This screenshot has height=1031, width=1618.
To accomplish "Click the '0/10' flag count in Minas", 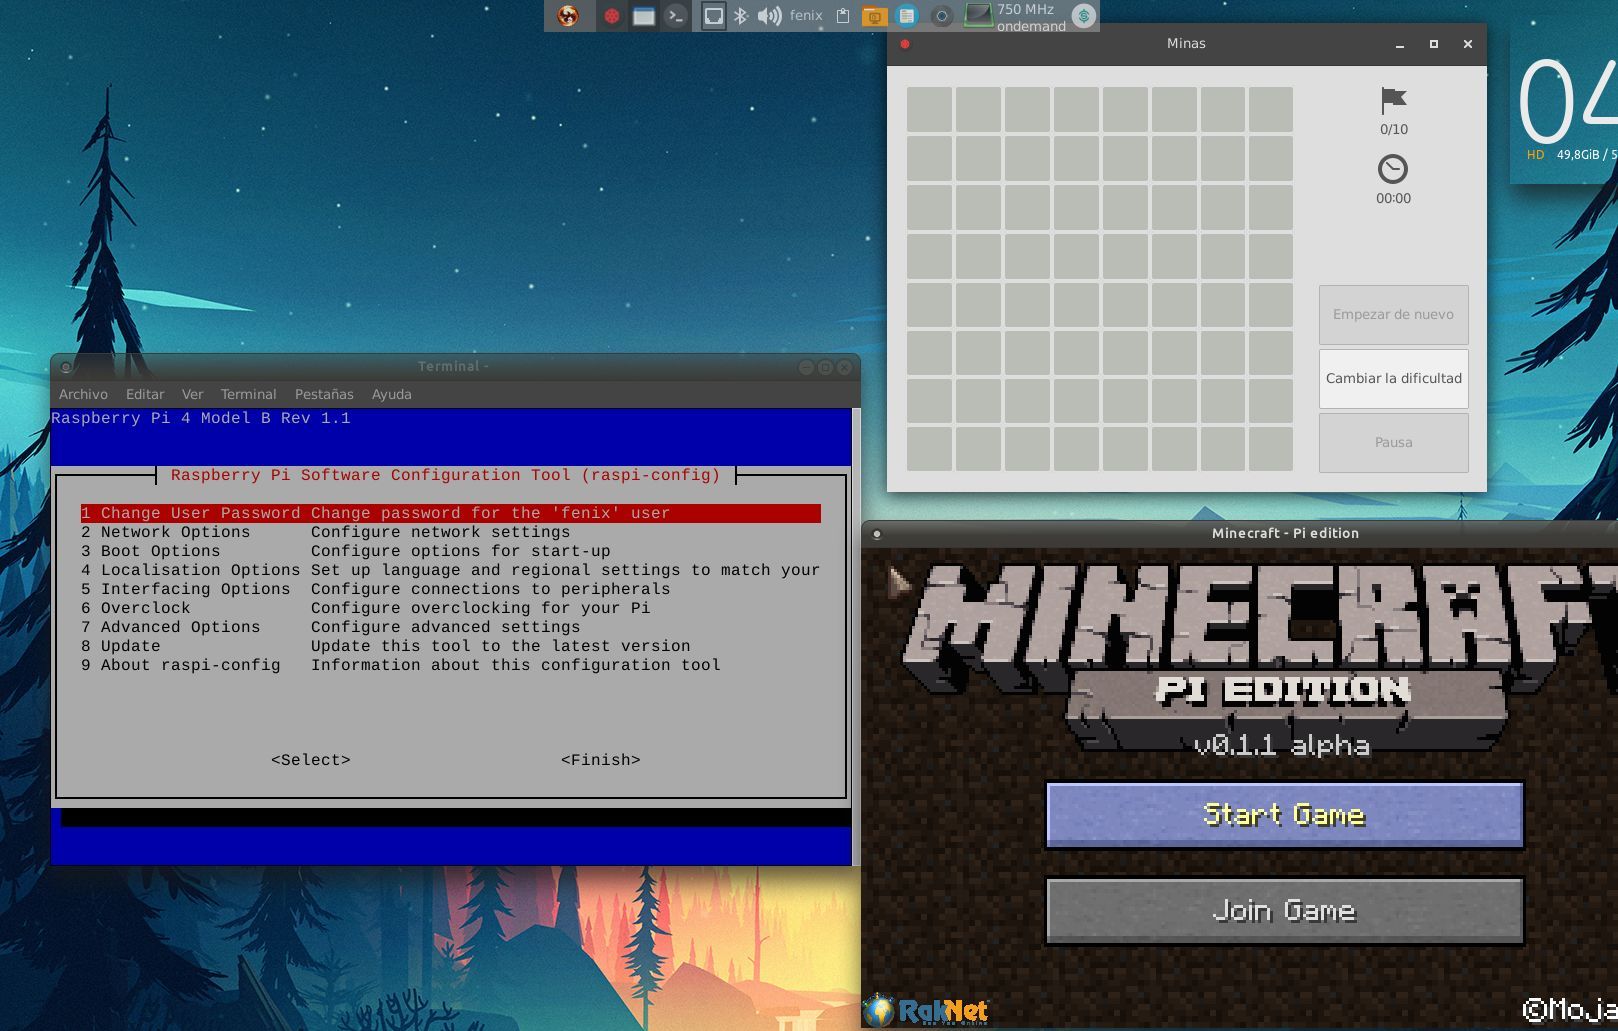I will pyautogui.click(x=1393, y=129).
